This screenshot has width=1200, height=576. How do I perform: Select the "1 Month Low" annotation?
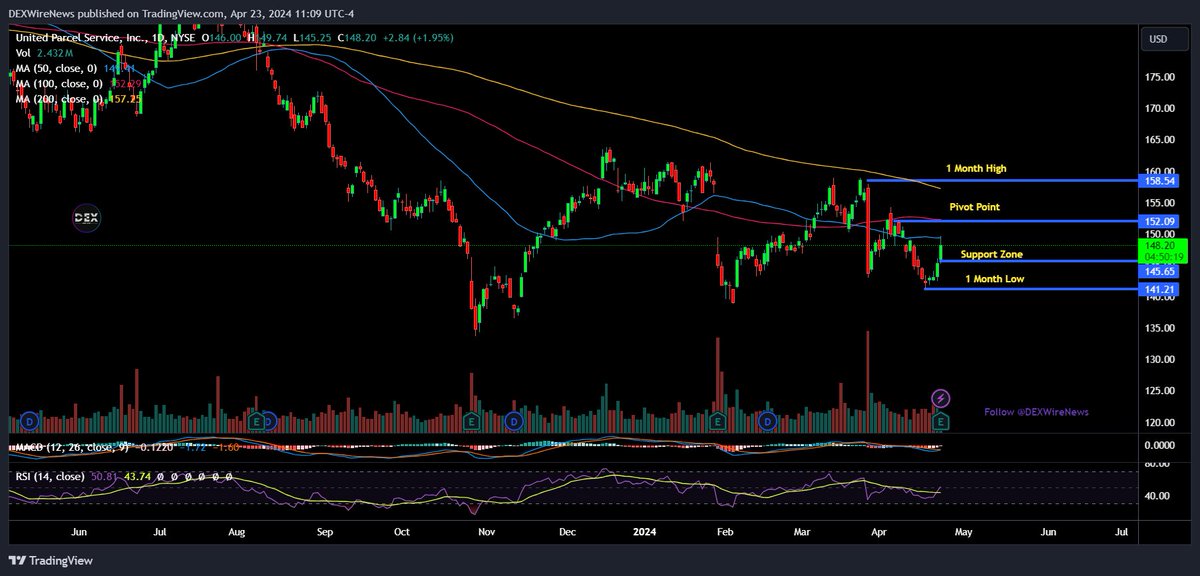tap(995, 279)
